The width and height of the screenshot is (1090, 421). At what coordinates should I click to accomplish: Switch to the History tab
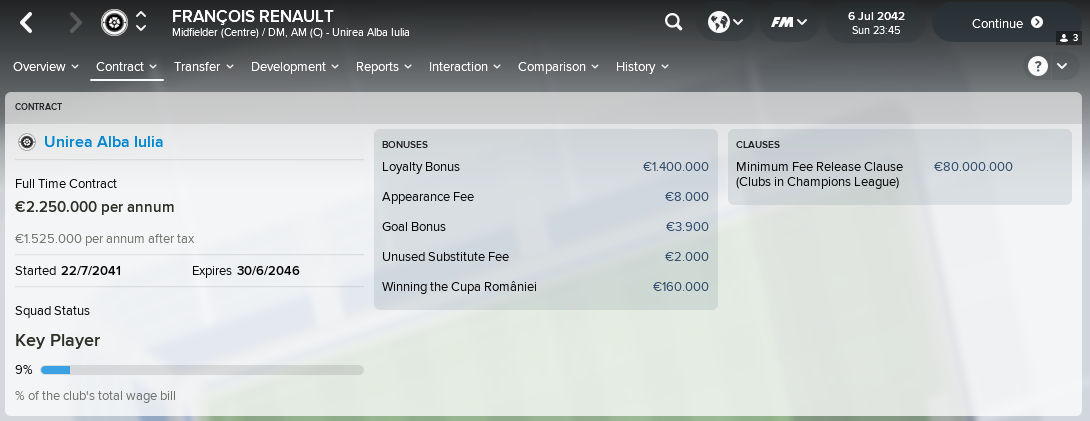coord(642,67)
